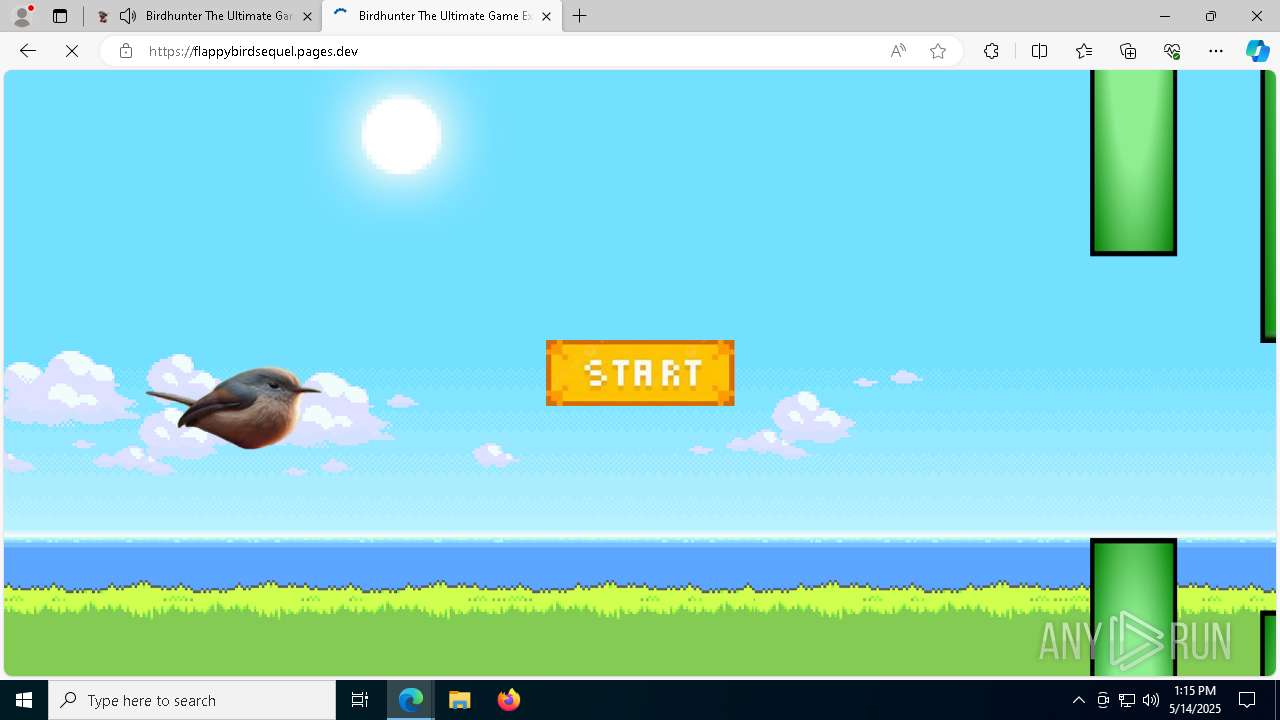Close the first Birdhunter tab
The image size is (1280, 720).
click(307, 16)
